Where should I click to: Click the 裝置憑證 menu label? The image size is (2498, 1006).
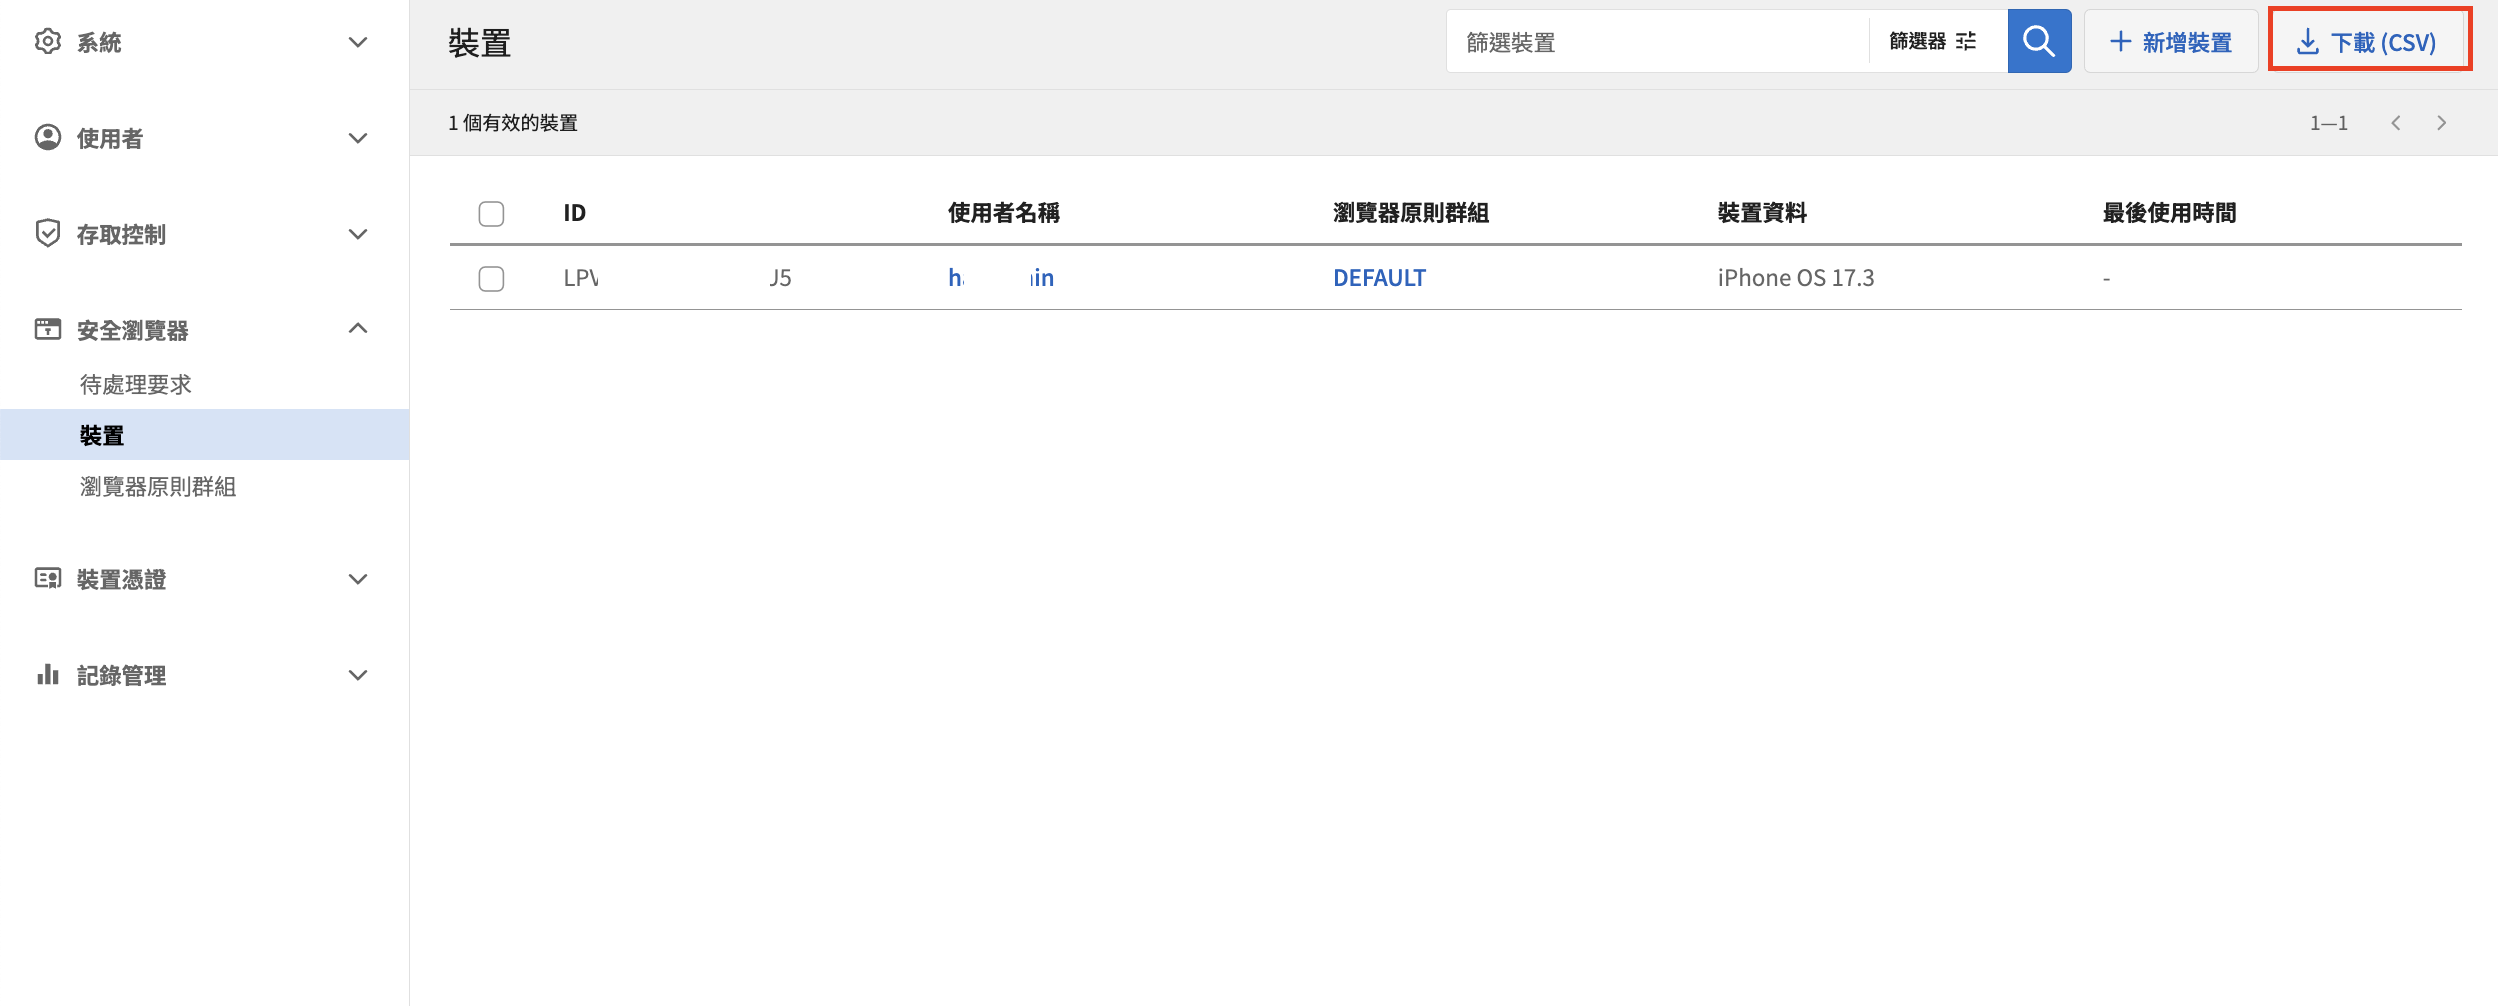(x=121, y=579)
